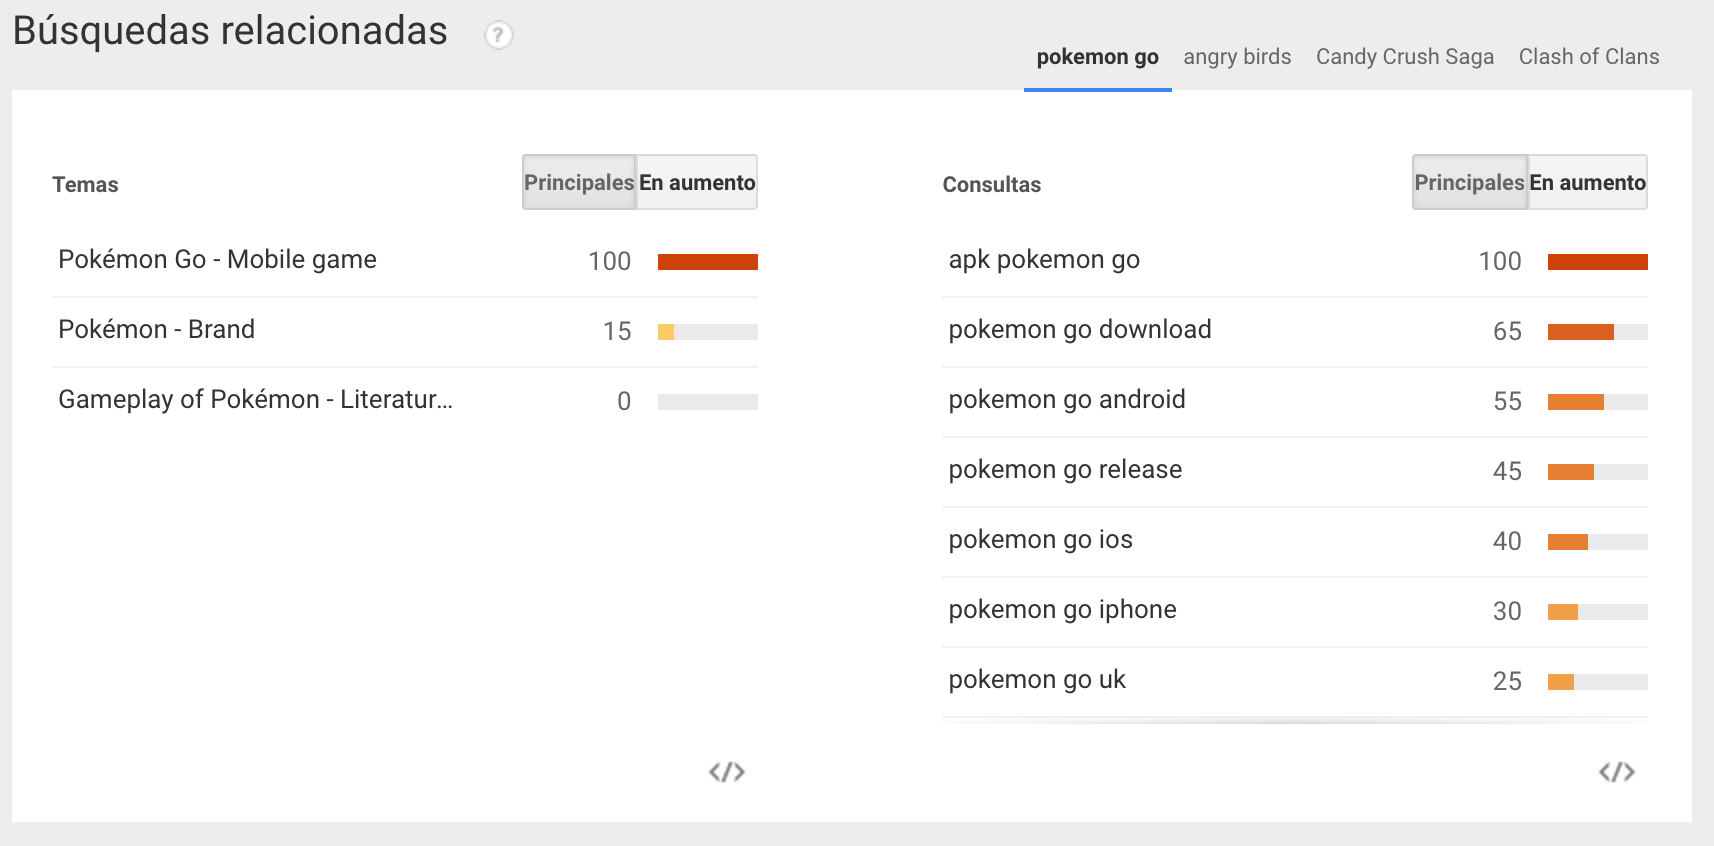Open the help question mark icon

pos(498,35)
